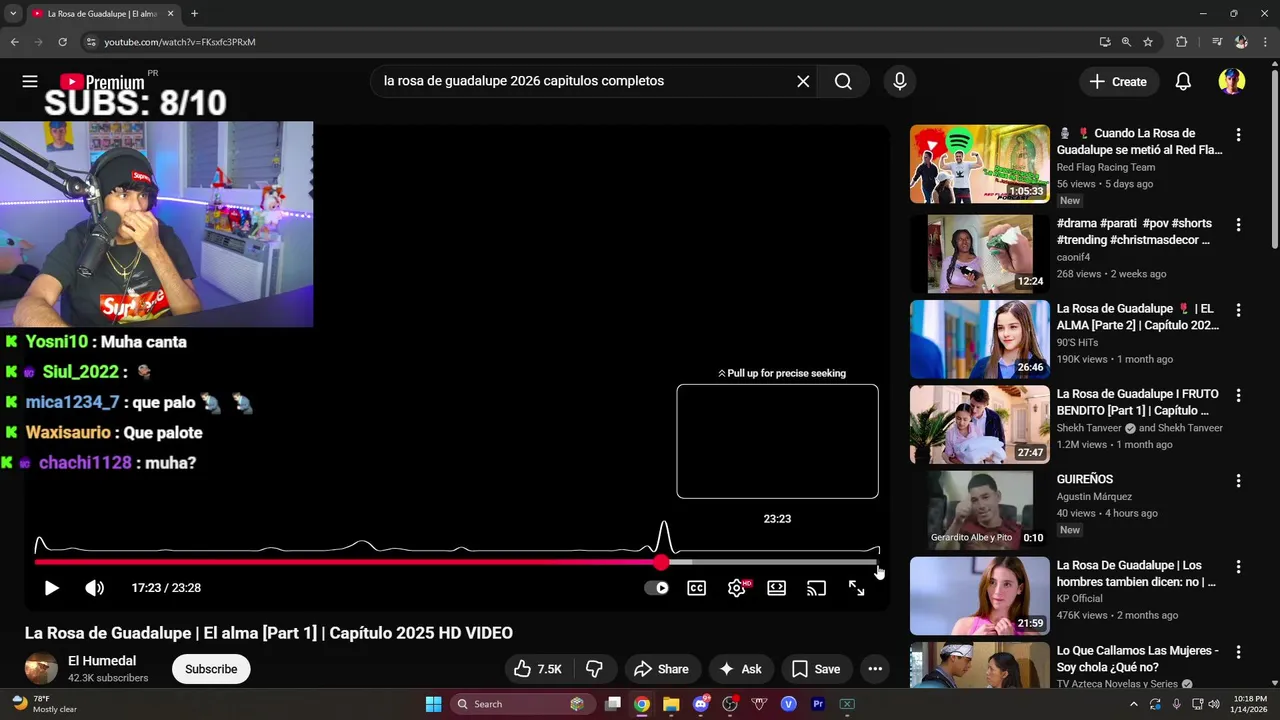Viewport: 1280px width, 720px height.
Task: Open options for Lo Que Callamos Las Mujeres video
Action: coord(1238,652)
